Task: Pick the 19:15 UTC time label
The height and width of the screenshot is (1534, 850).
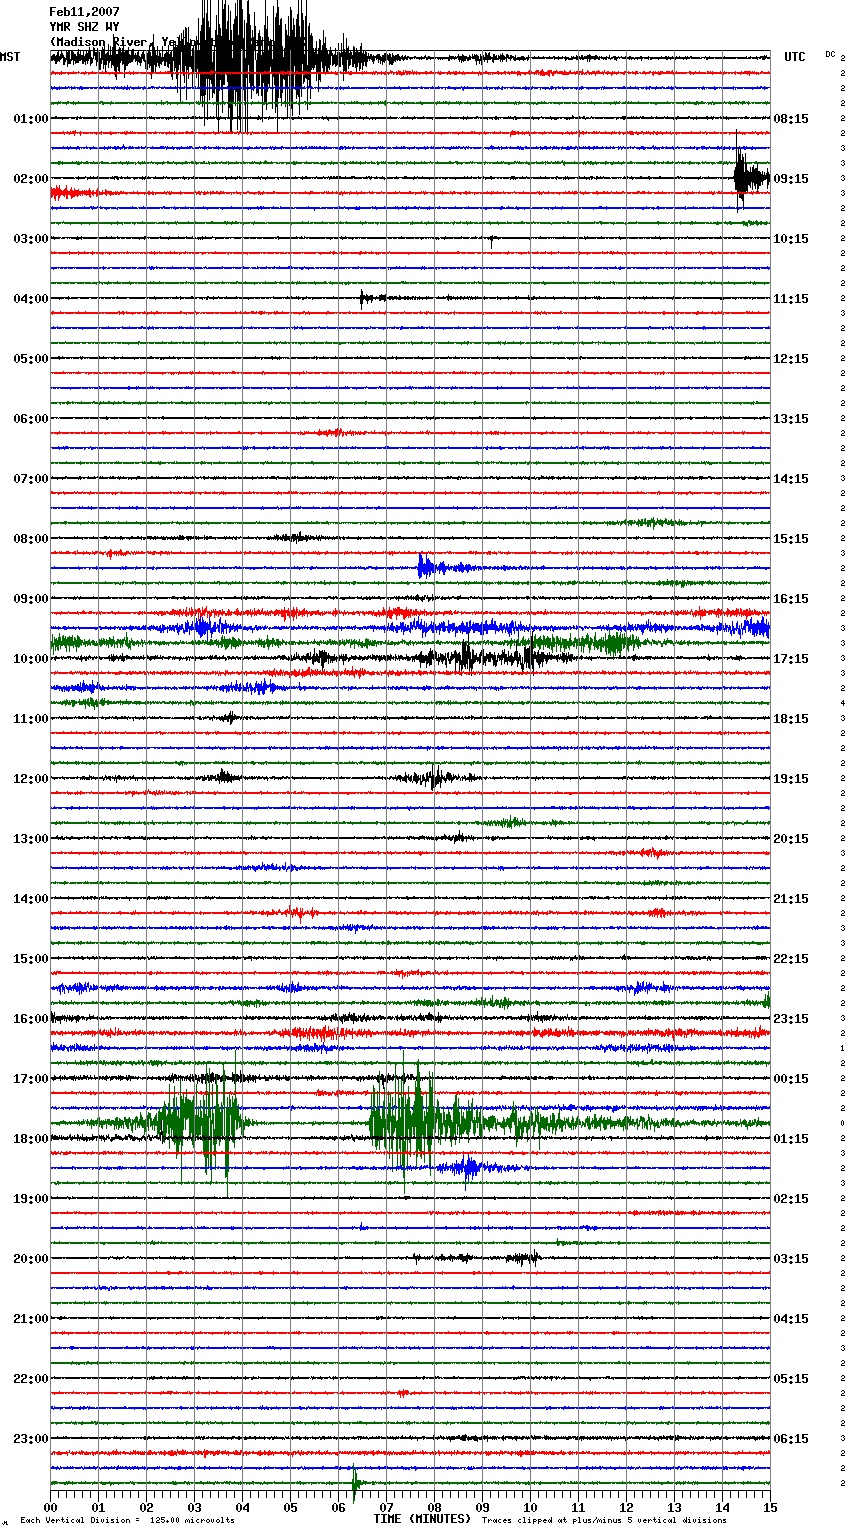Action: click(791, 779)
